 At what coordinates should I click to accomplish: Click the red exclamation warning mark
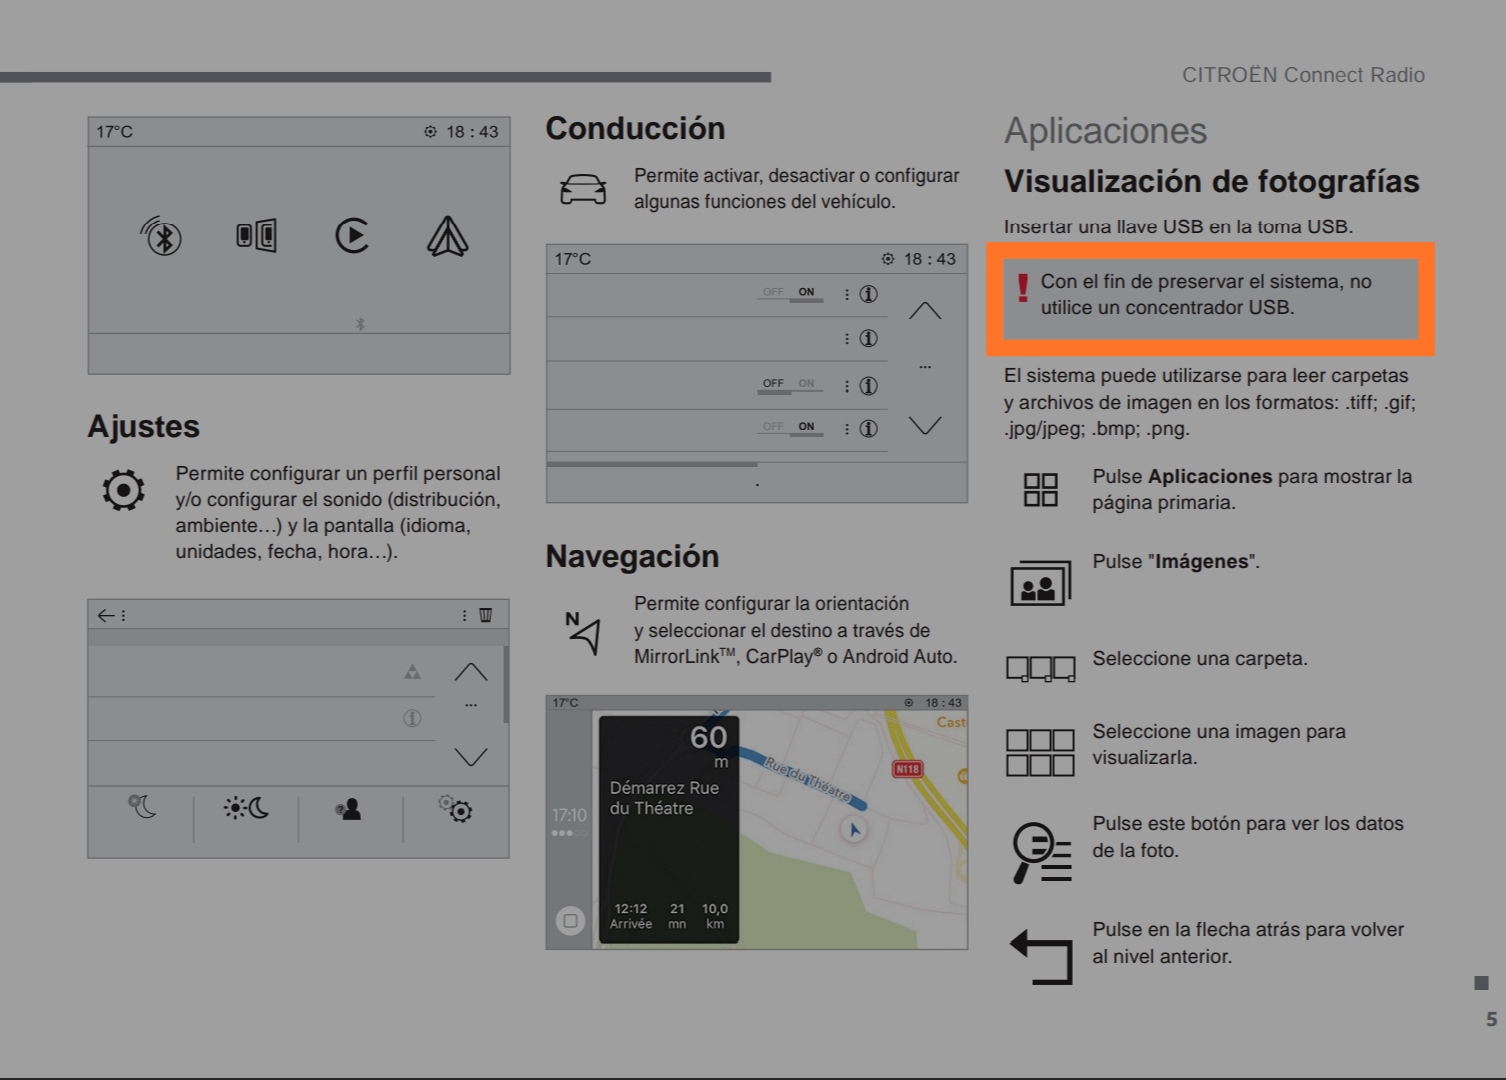pos(1022,289)
